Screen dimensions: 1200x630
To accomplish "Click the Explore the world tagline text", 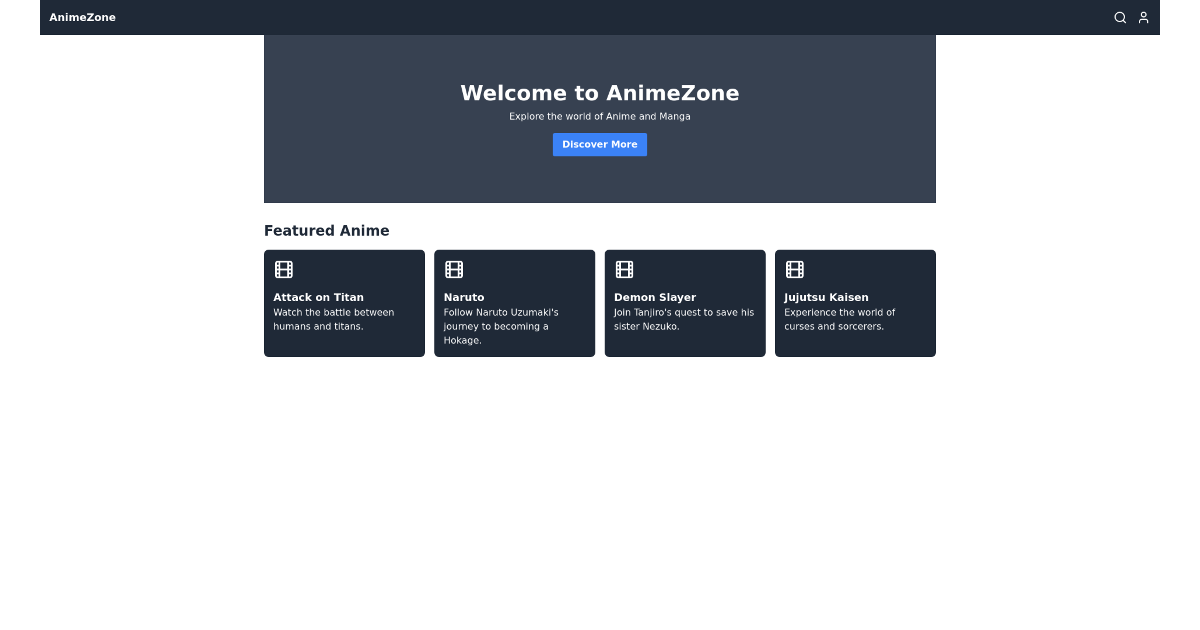I will (x=599, y=116).
